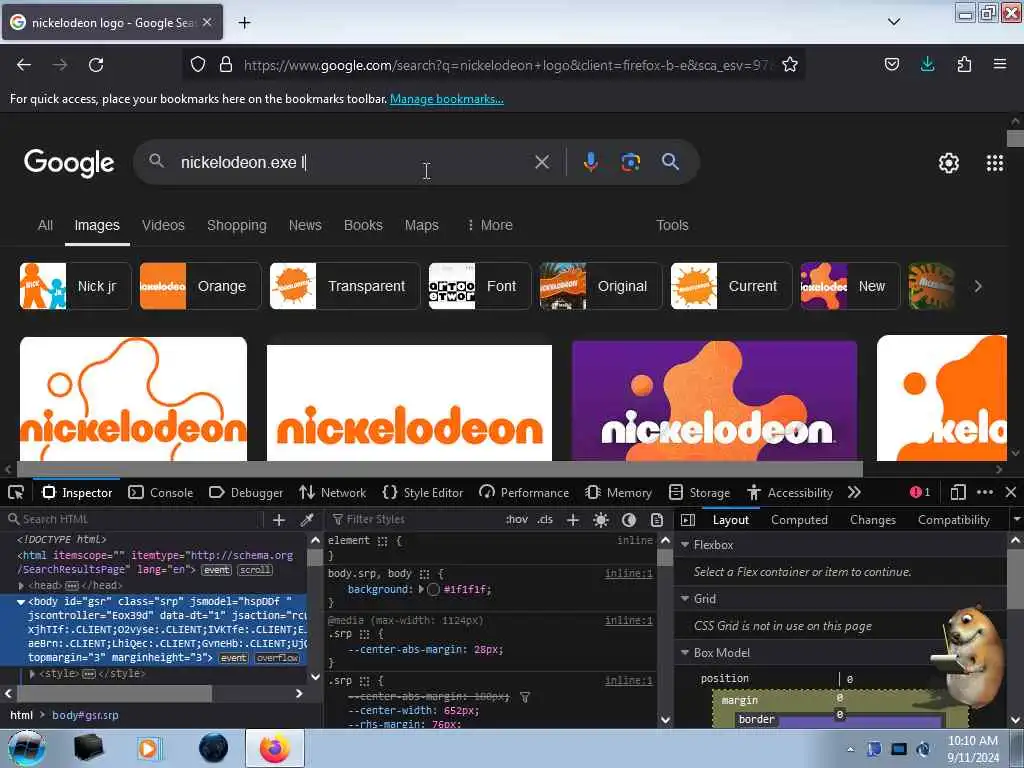Filter by Nick jr chip

[x=75, y=286]
